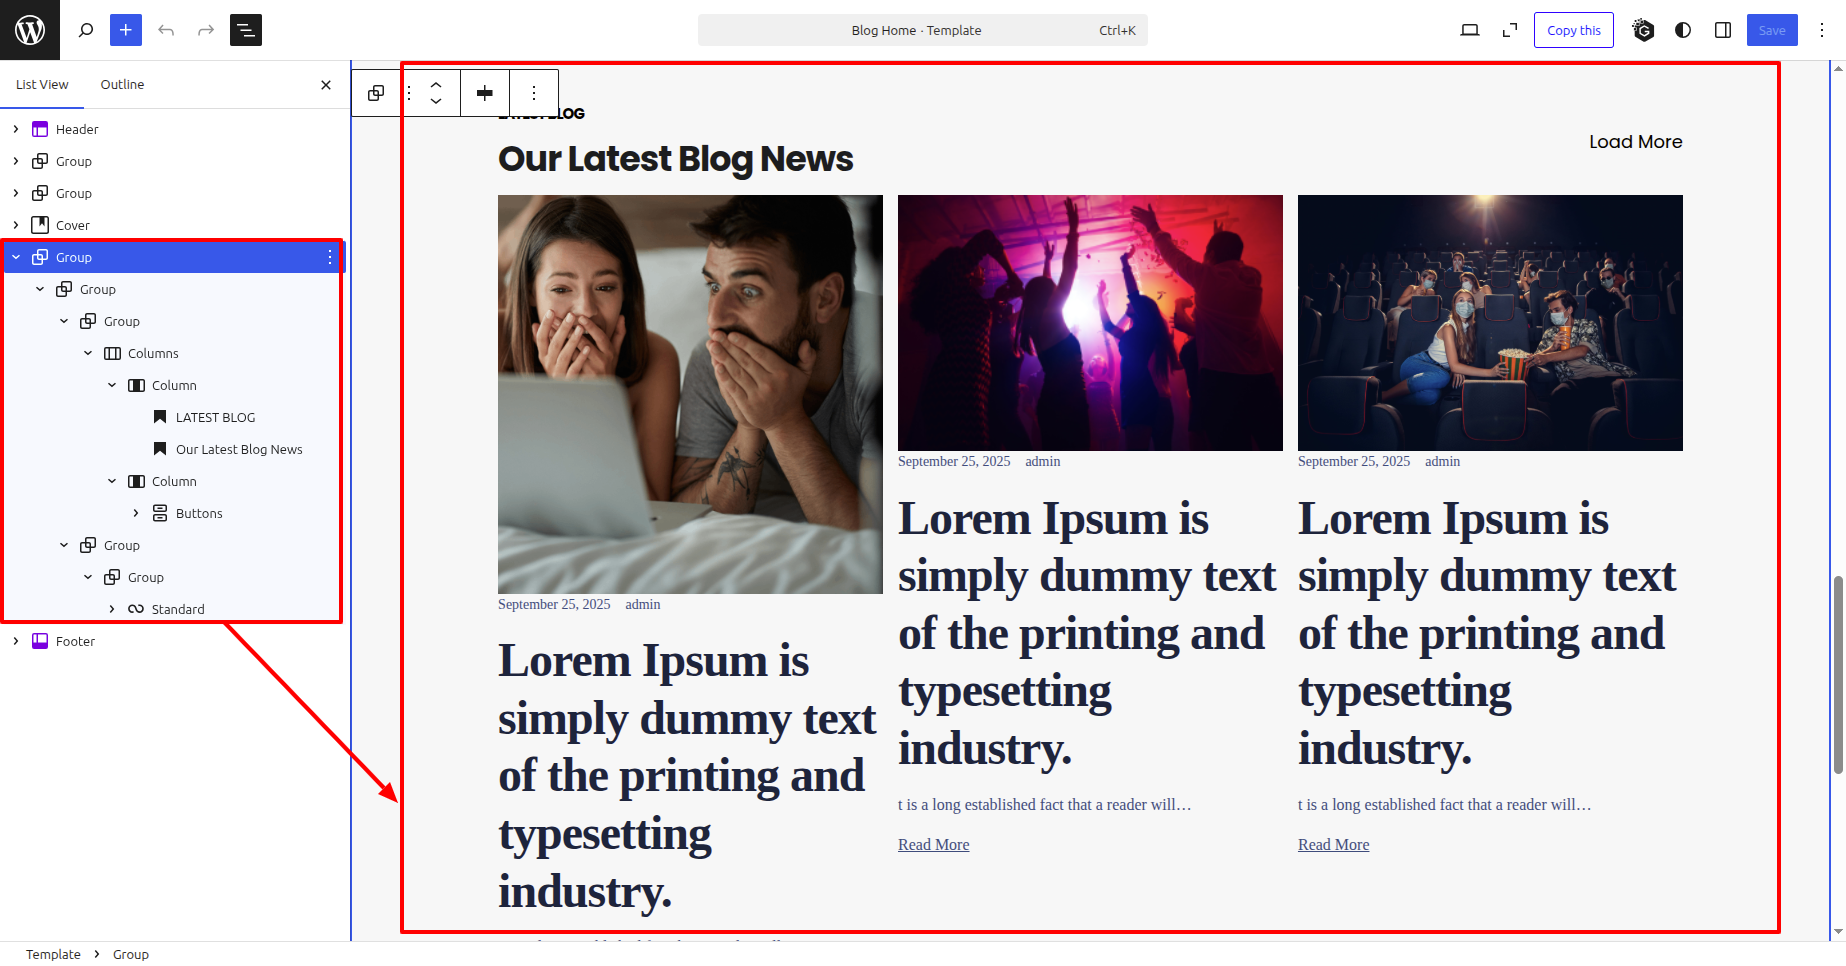Open the search magnifier icon
Image resolution: width=1846 pixels, height=966 pixels.
coord(86,30)
